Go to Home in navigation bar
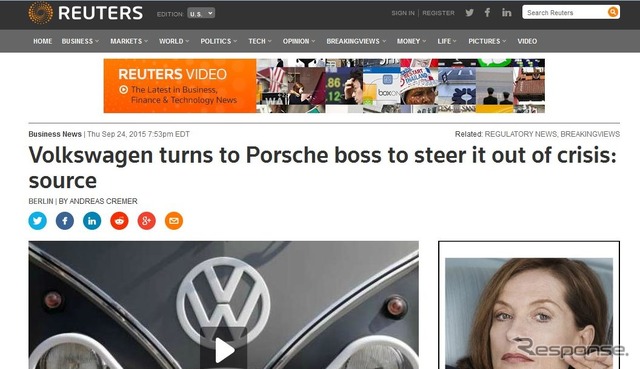Screen dimensions: 640x369 42,41
